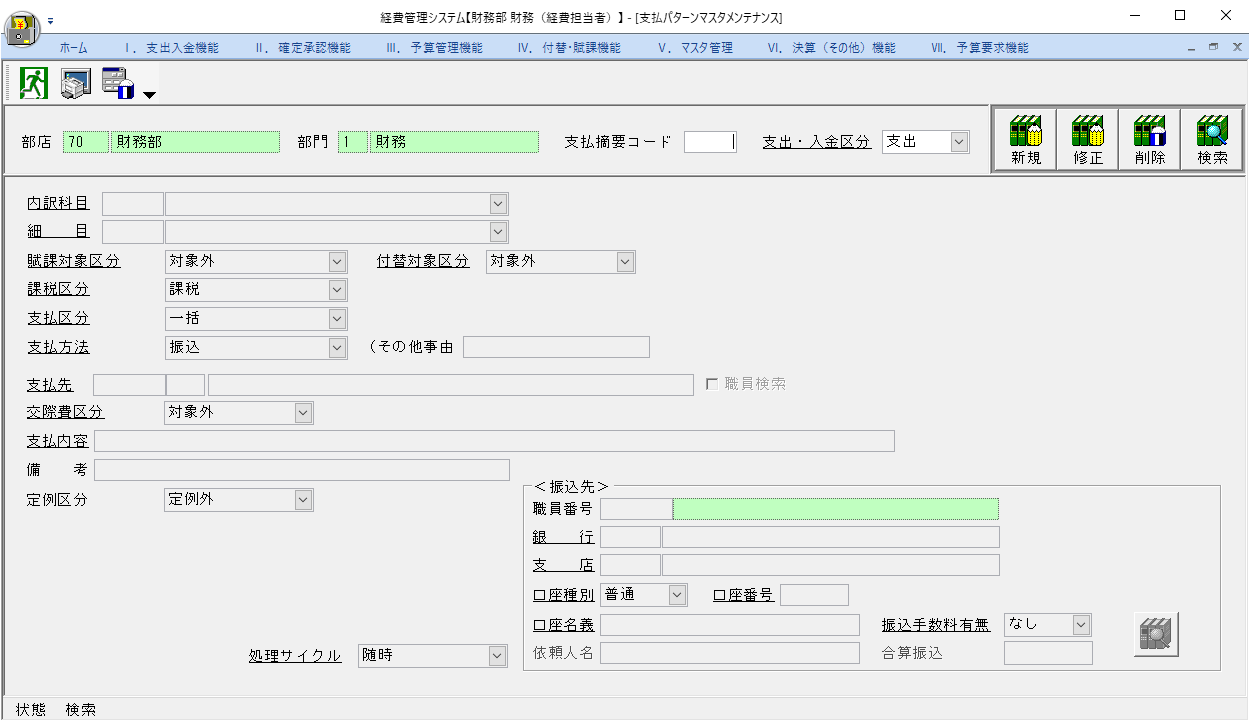Click the search icon button in 振込先 panel
The image size is (1250, 722).
1157,634
